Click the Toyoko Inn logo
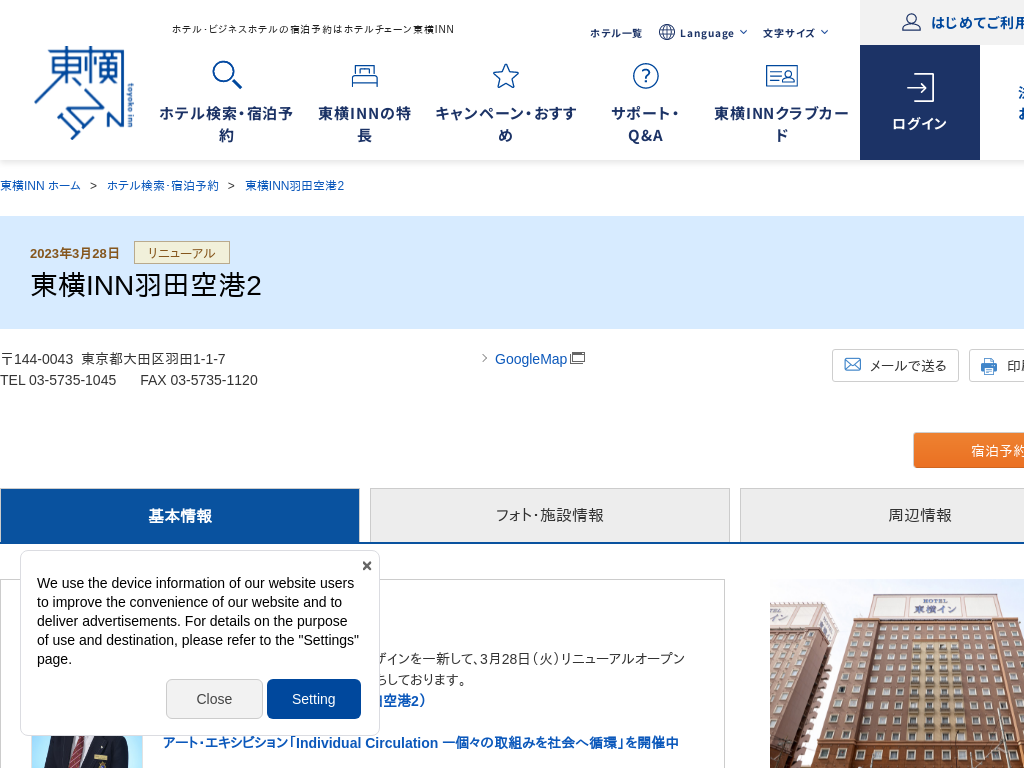Screen dimensions: 1024x768 84,93
